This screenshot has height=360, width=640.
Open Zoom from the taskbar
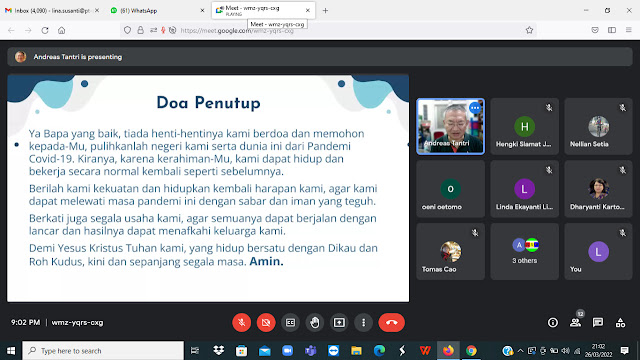coord(287,351)
